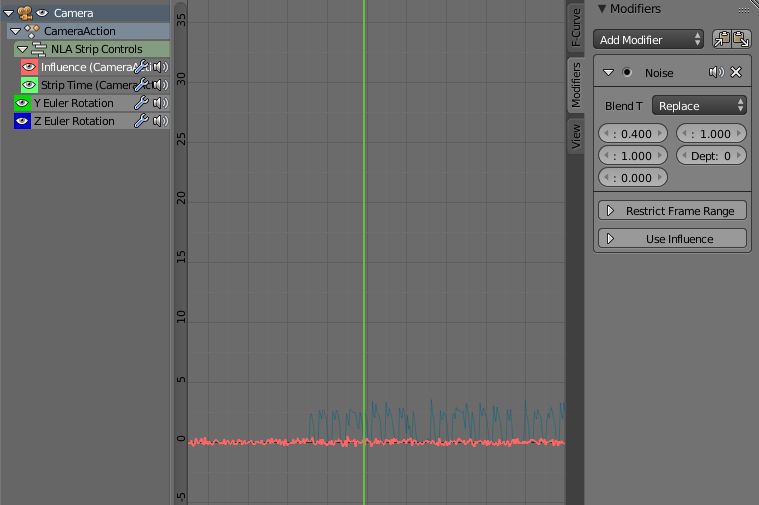
Task: Collapse the Camera tree triangle
Action: (x=9, y=13)
